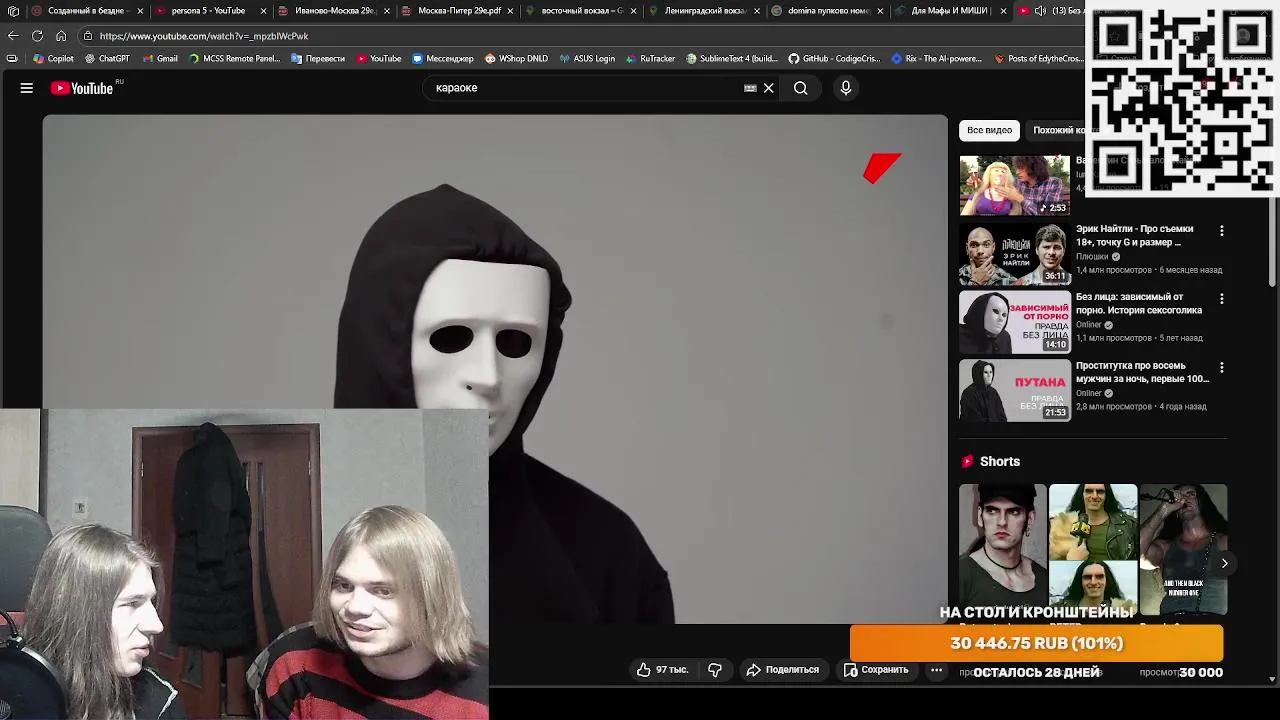The height and width of the screenshot is (720, 1280).
Task: Click the YouTube logo
Action: click(82, 88)
